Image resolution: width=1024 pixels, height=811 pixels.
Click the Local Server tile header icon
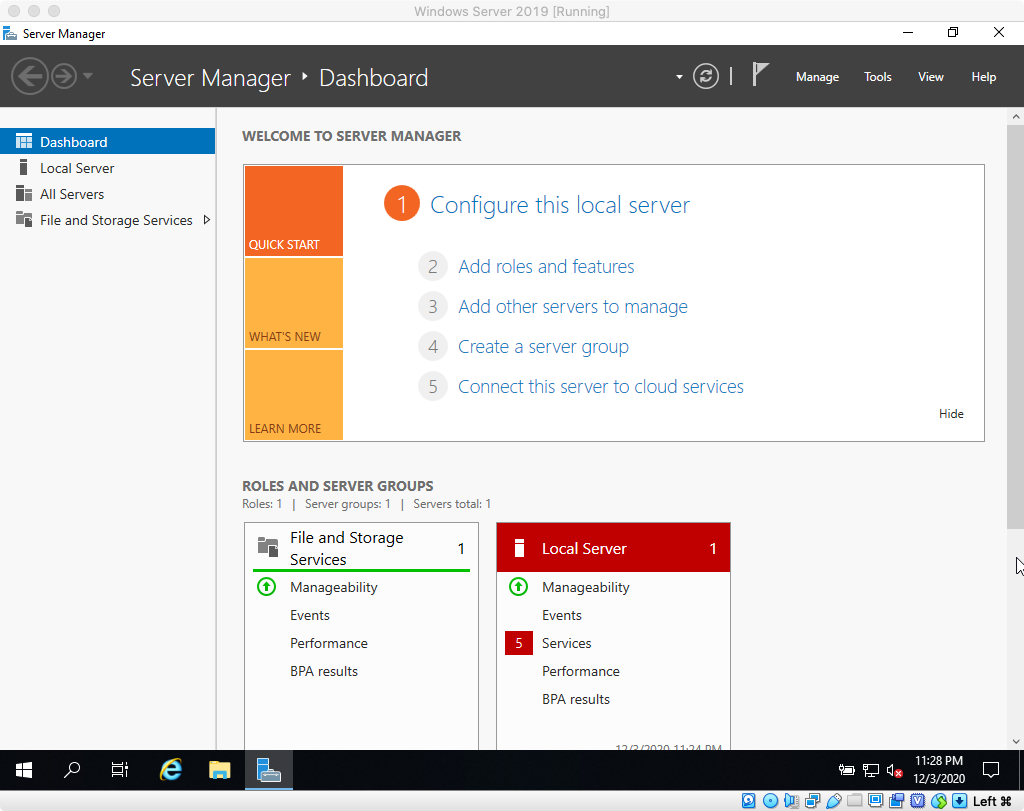(519, 548)
